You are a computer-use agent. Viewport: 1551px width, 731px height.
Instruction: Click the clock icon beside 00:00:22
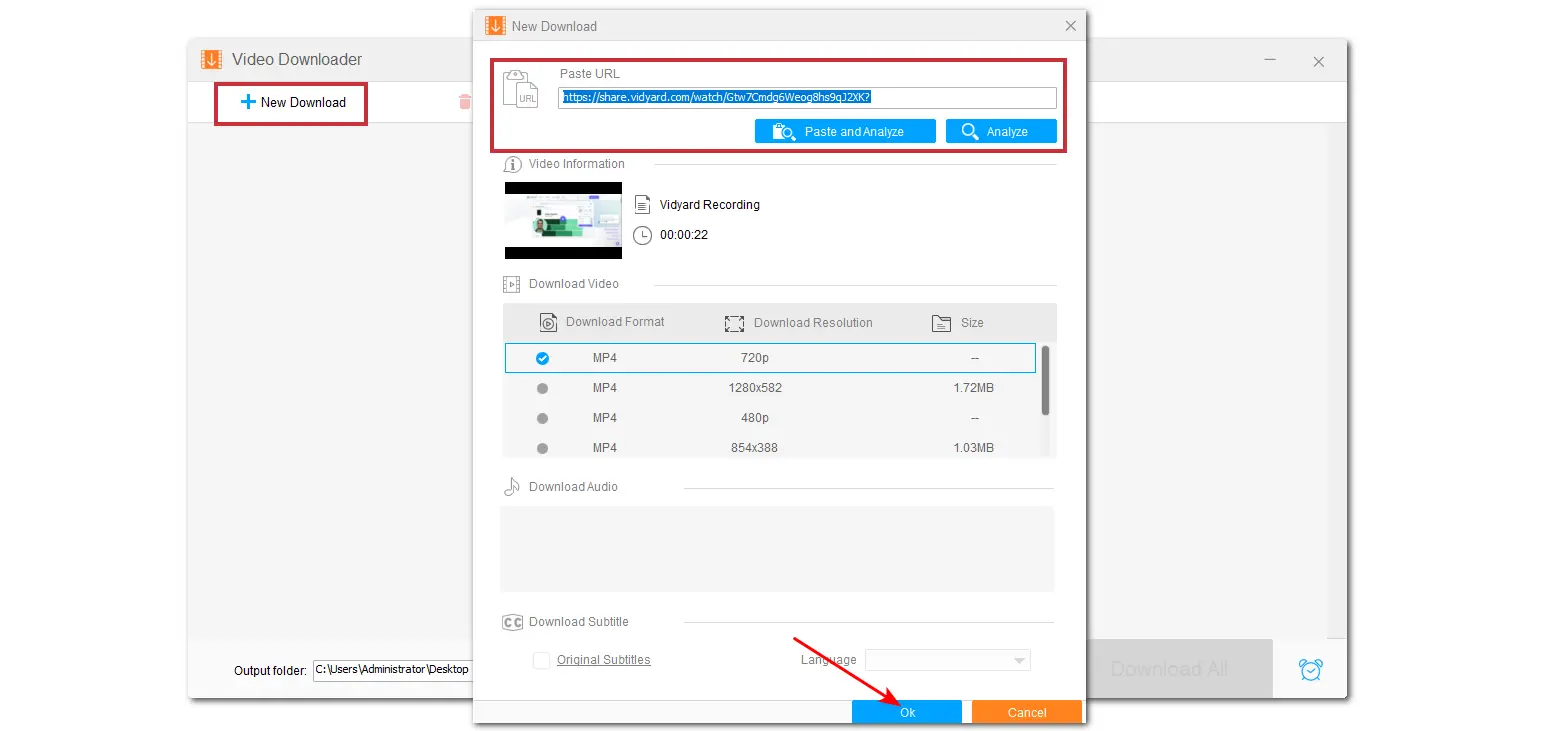(x=642, y=235)
